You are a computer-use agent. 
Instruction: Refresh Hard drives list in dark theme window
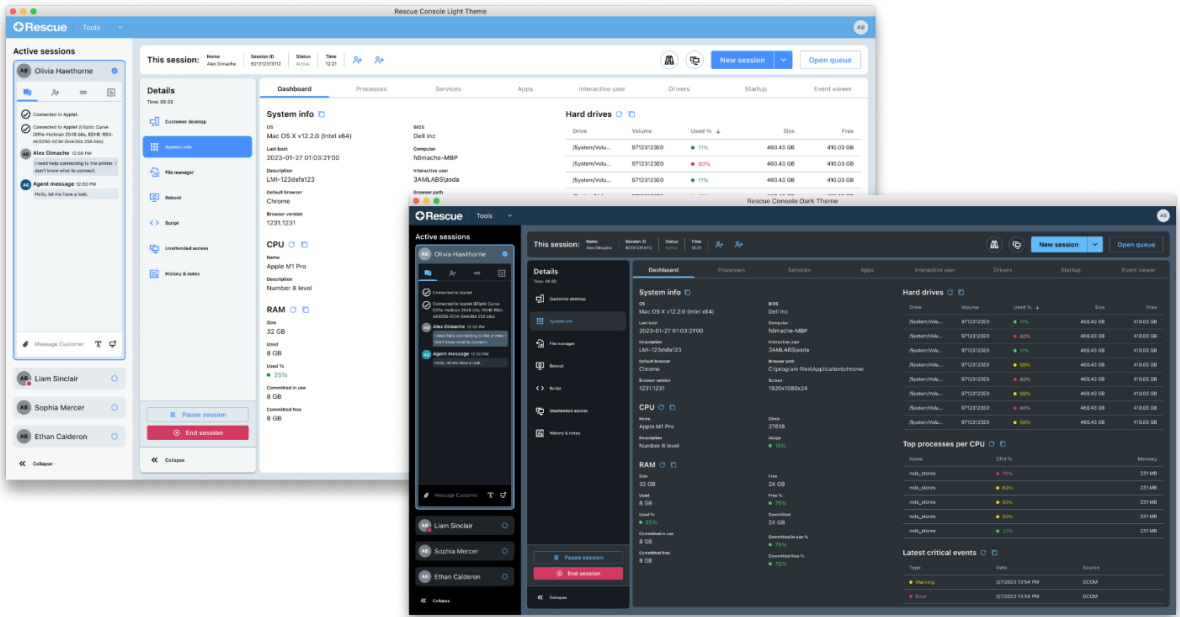pos(950,292)
